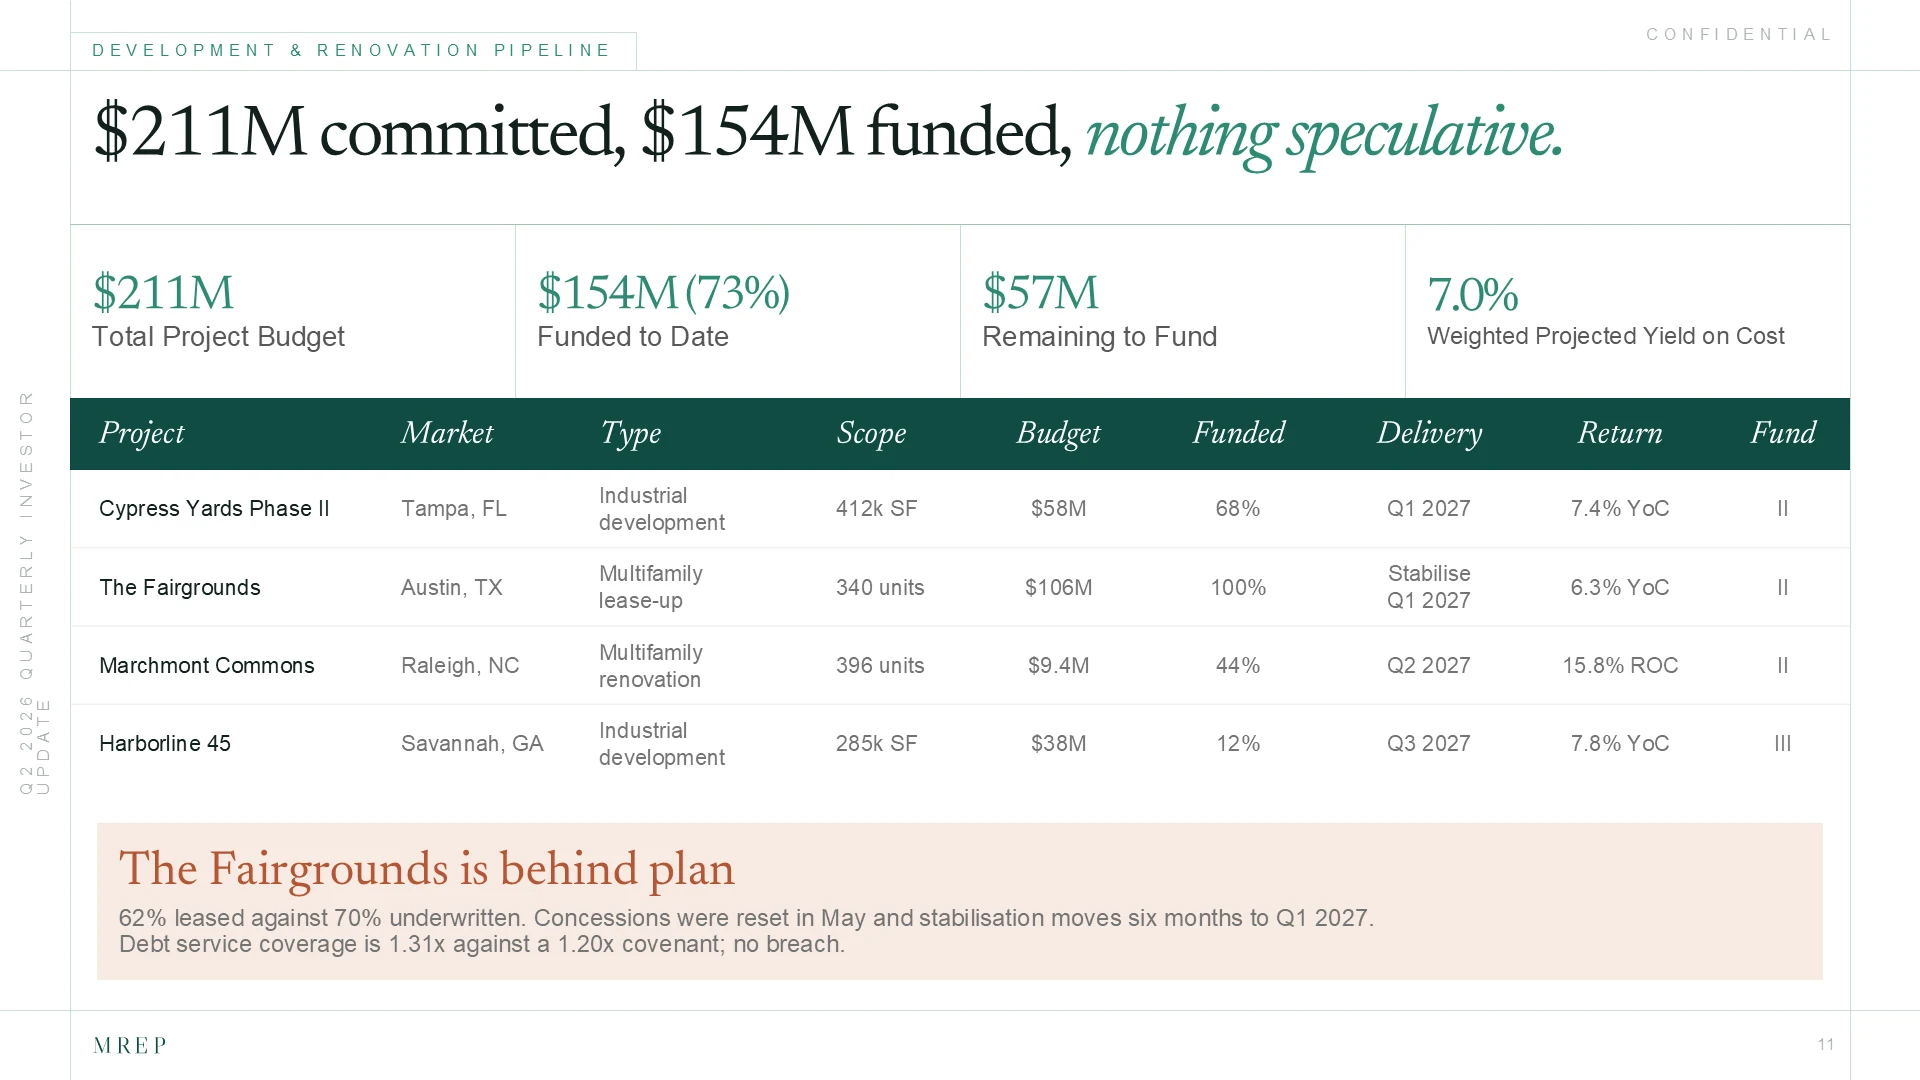Click Marchmont Commons project name
Viewport: 1920px width, 1080px height.
[207, 666]
